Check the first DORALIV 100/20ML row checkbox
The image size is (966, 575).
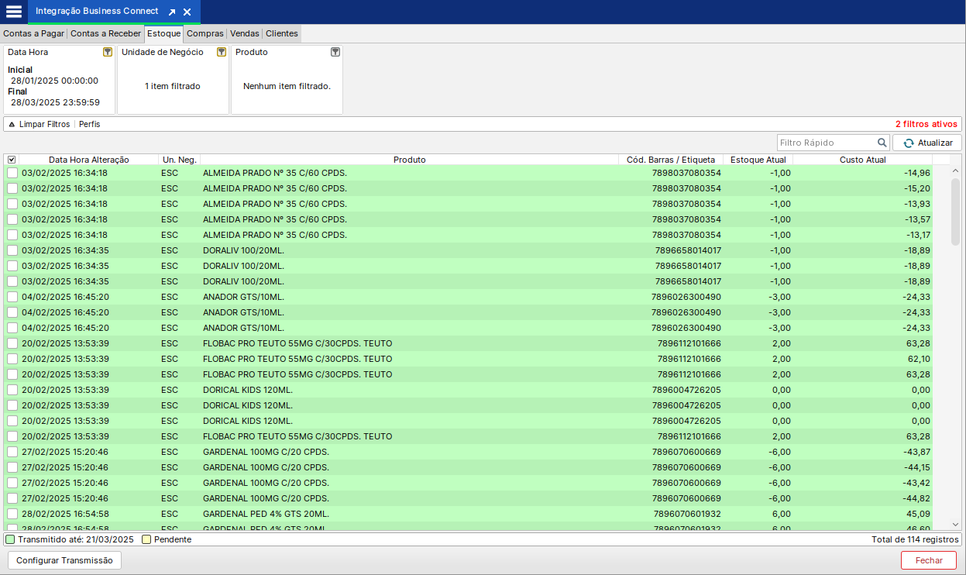click(x=12, y=251)
